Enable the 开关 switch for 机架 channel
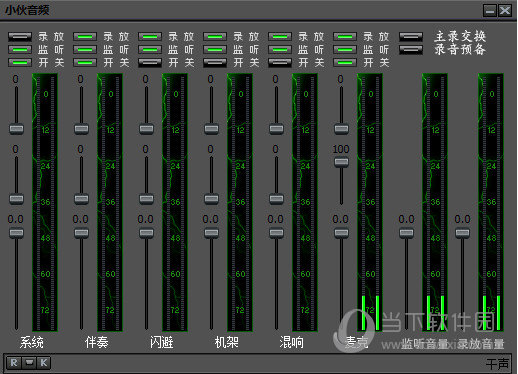Screen dimensions: 518x374 pyautogui.click(x=215, y=62)
